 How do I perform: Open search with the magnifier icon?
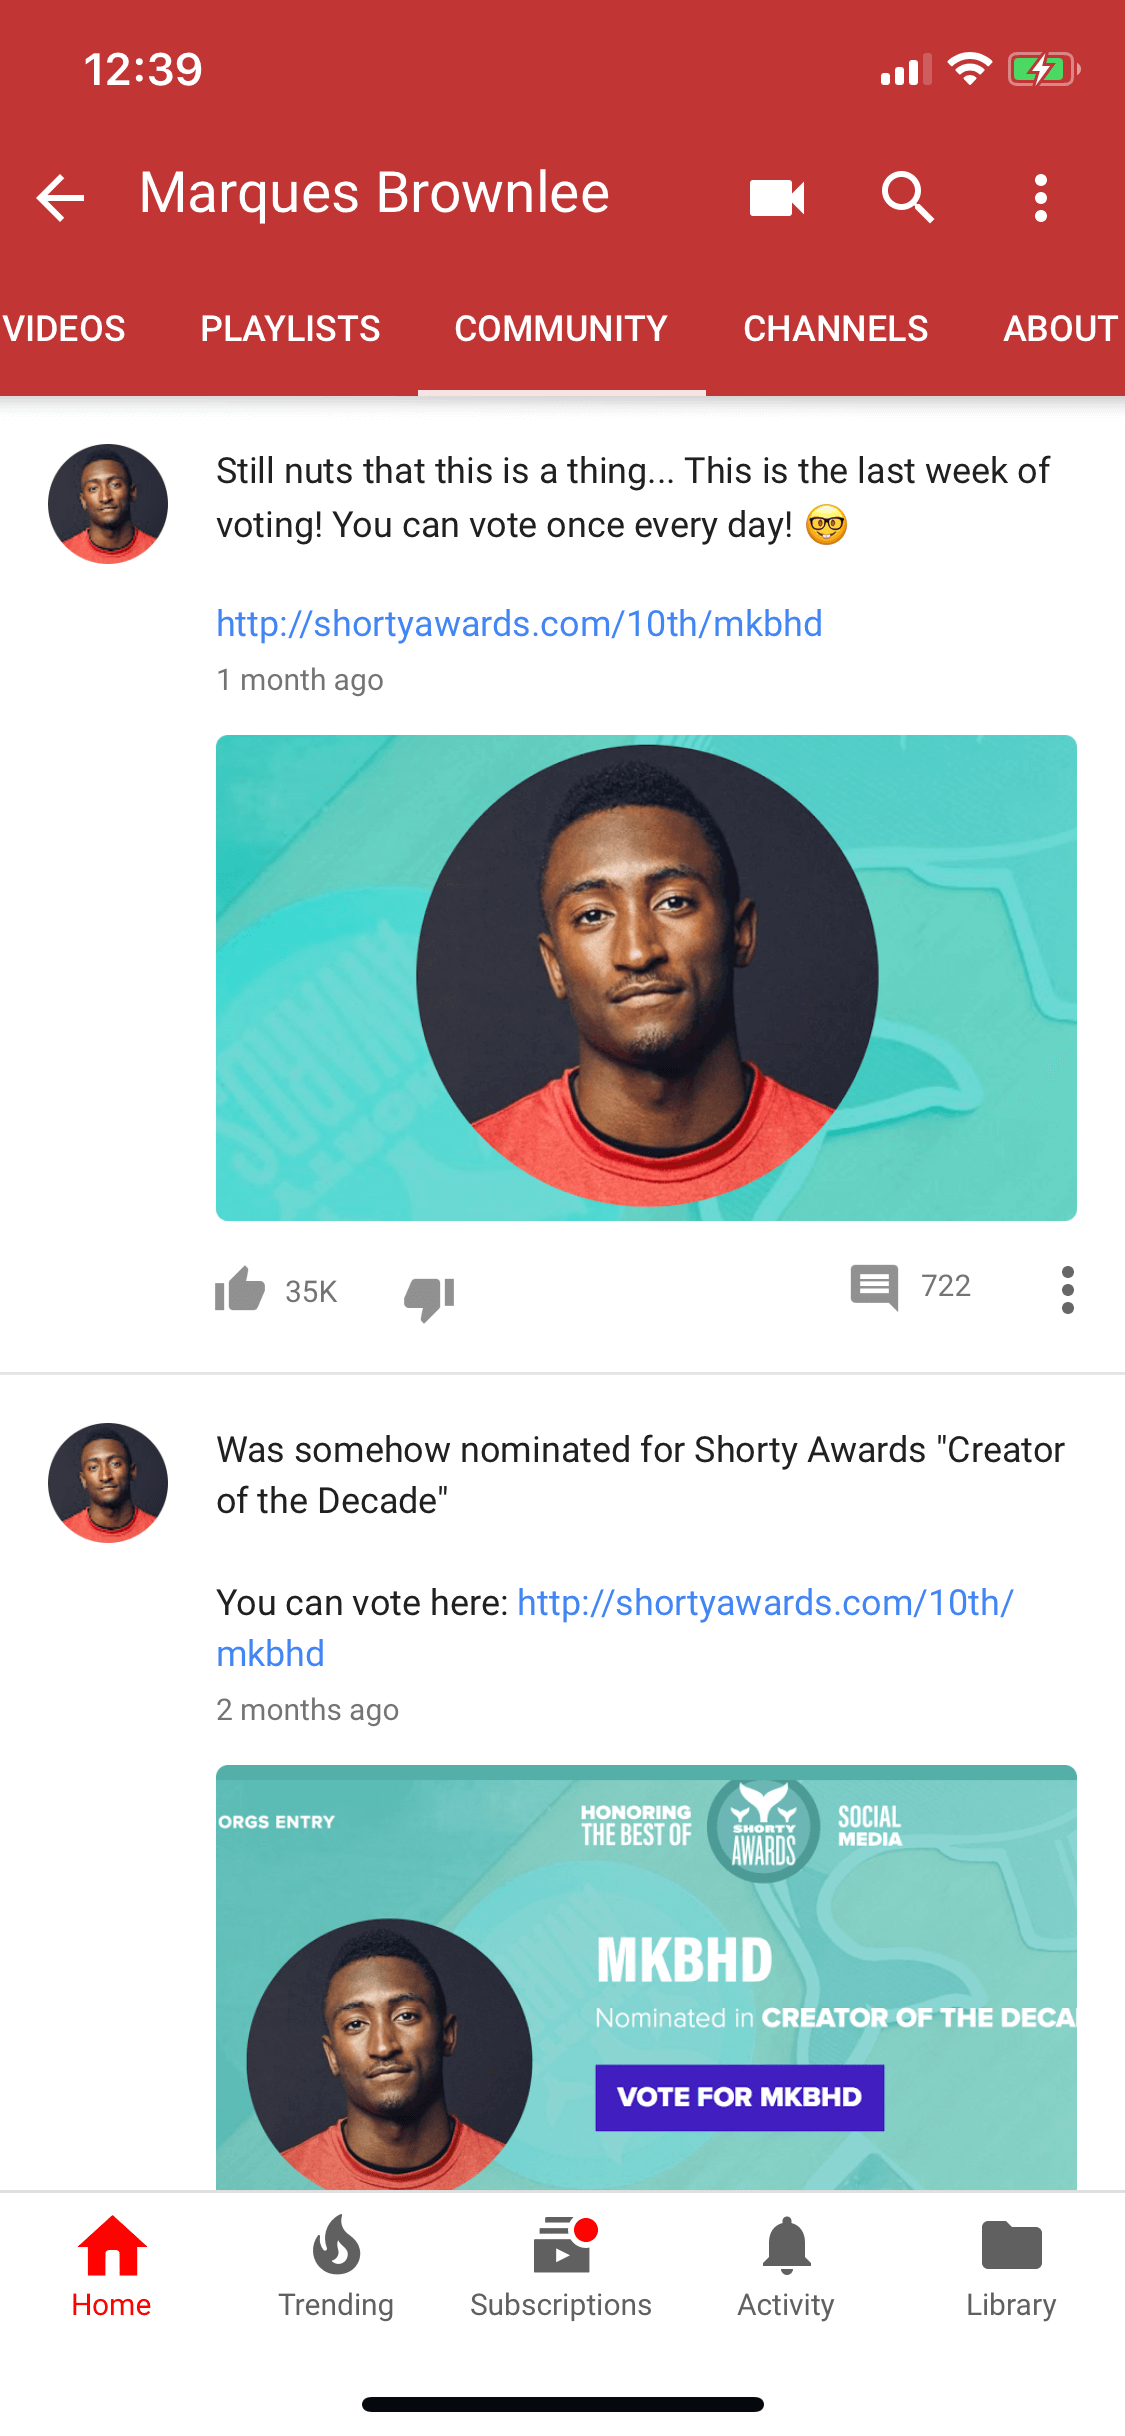tap(907, 196)
